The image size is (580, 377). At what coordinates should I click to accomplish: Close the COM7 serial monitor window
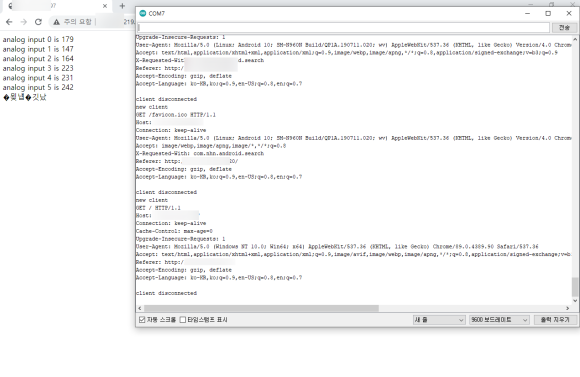[569, 13]
